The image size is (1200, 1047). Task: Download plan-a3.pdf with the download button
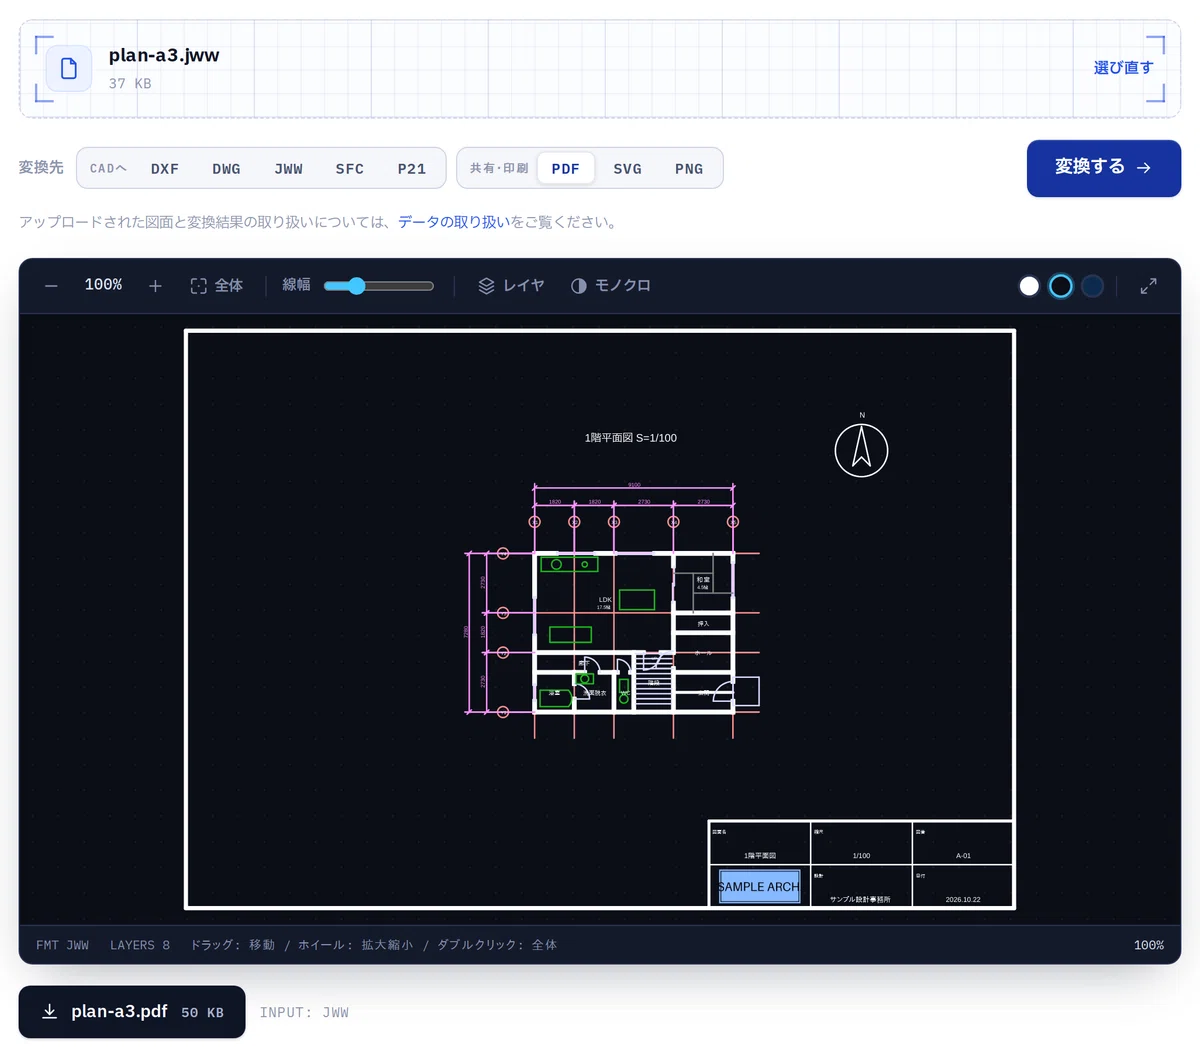[x=132, y=1012]
